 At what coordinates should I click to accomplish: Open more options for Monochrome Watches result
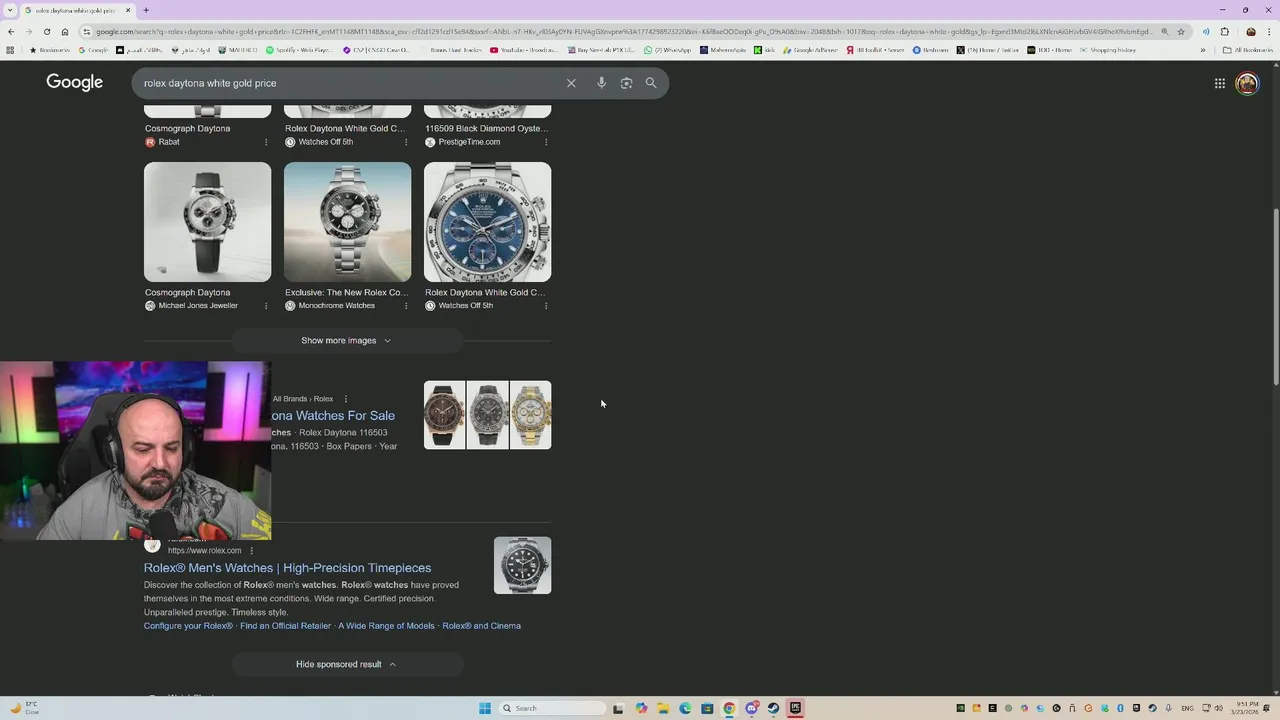pos(406,306)
